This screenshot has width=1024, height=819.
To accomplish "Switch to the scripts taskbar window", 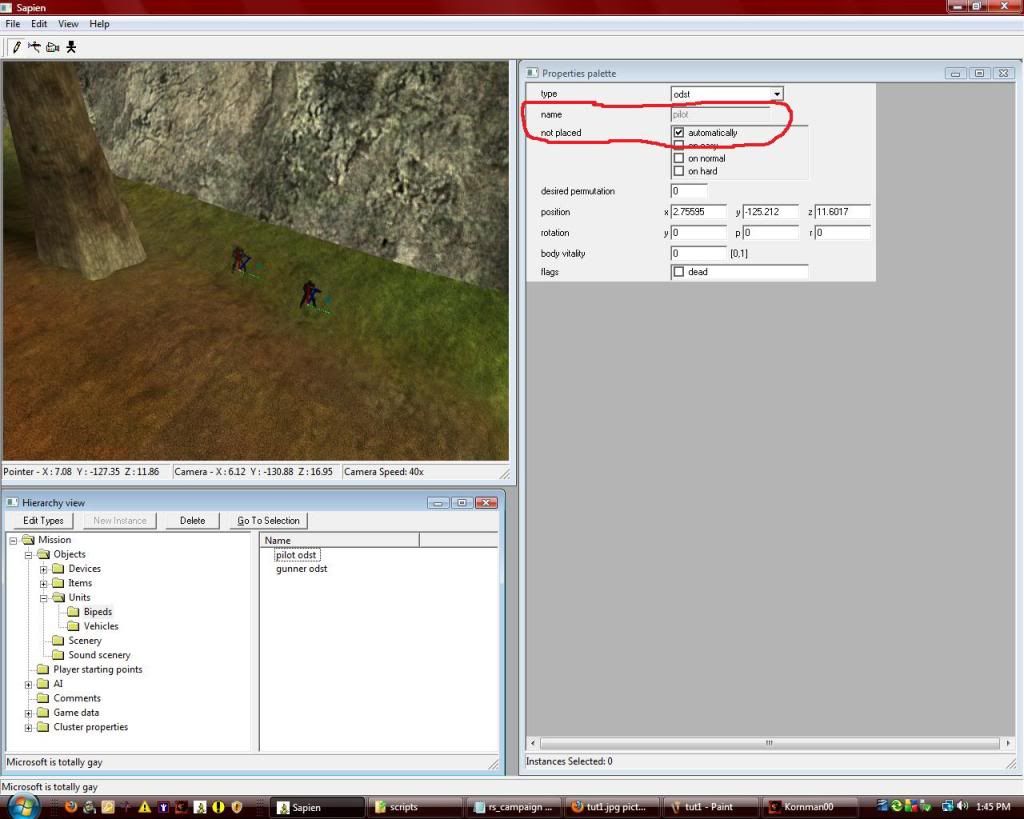I will tap(416, 807).
